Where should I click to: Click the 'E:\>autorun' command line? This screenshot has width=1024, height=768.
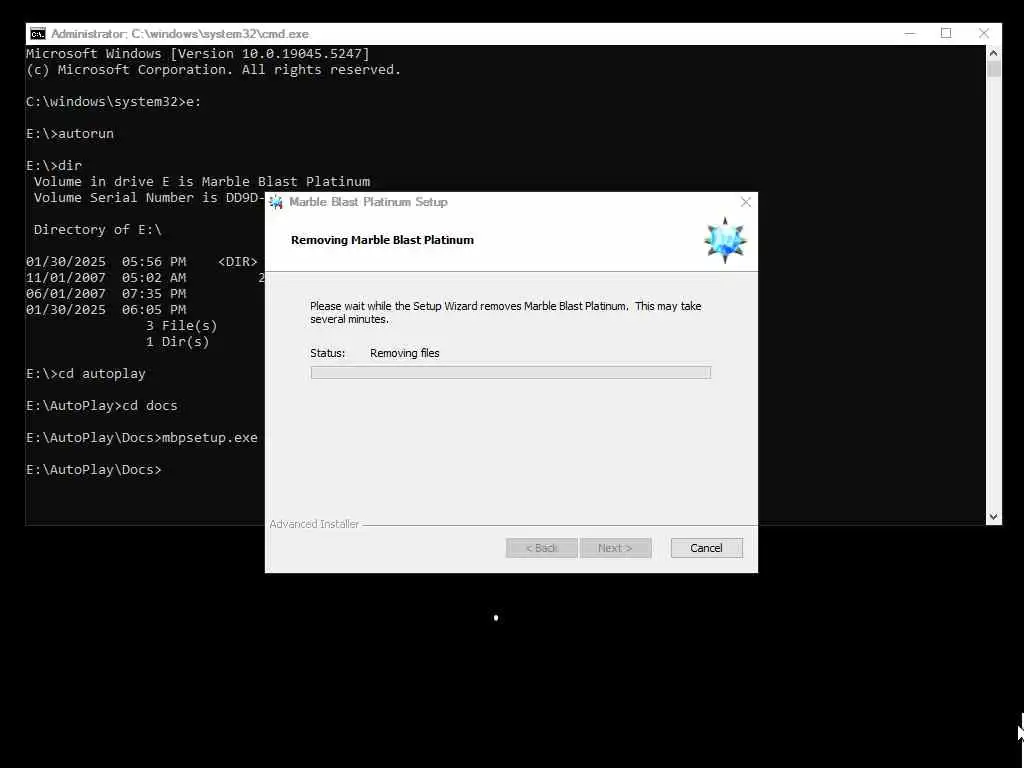tap(70, 133)
